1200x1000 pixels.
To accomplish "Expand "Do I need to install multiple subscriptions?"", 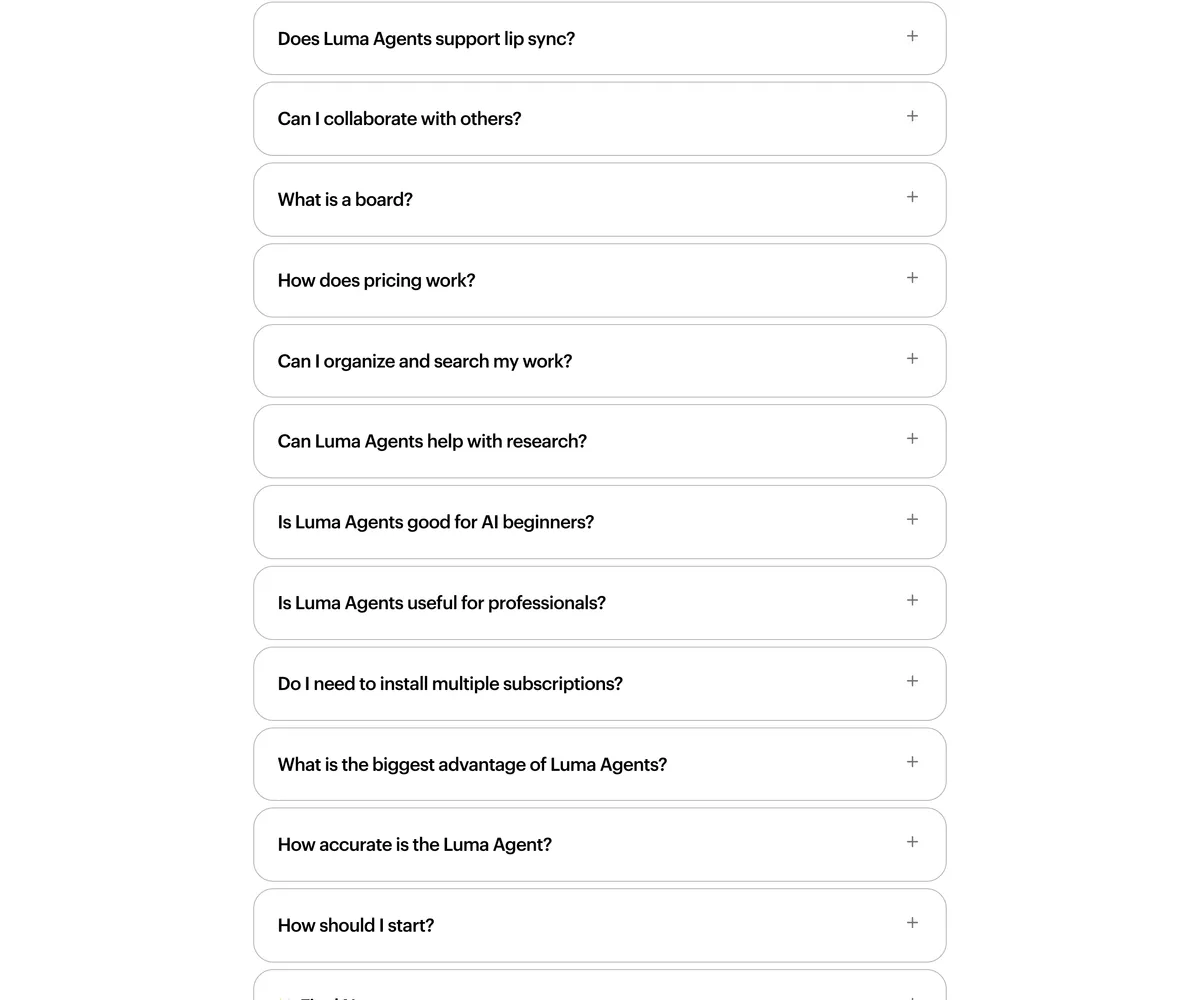I will click(600, 684).
